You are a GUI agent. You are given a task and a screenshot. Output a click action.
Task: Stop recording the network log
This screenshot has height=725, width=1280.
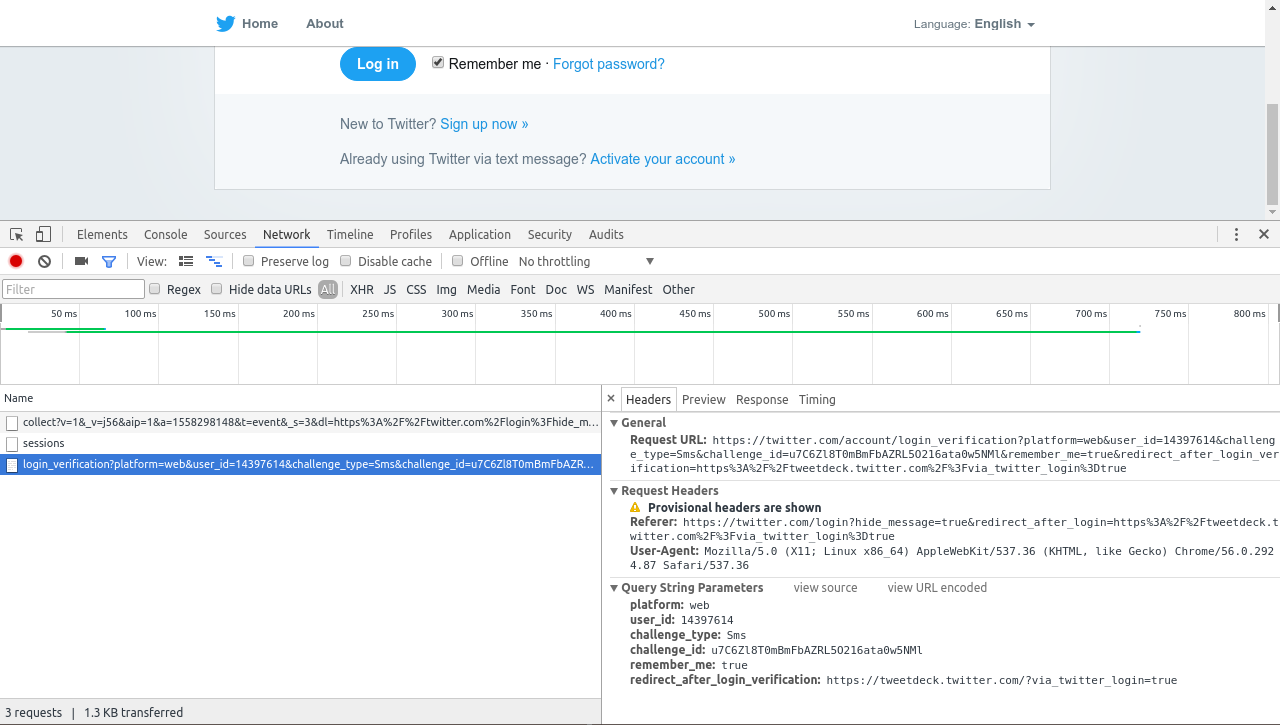(16, 261)
